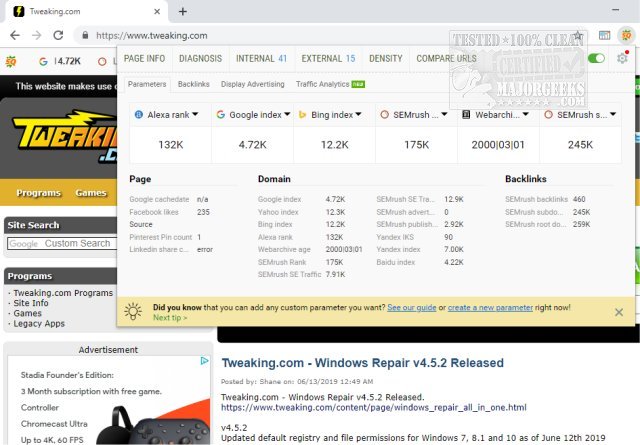The height and width of the screenshot is (445, 640).
Task: Open the PAGE INFO tab
Action: [x=144, y=59]
